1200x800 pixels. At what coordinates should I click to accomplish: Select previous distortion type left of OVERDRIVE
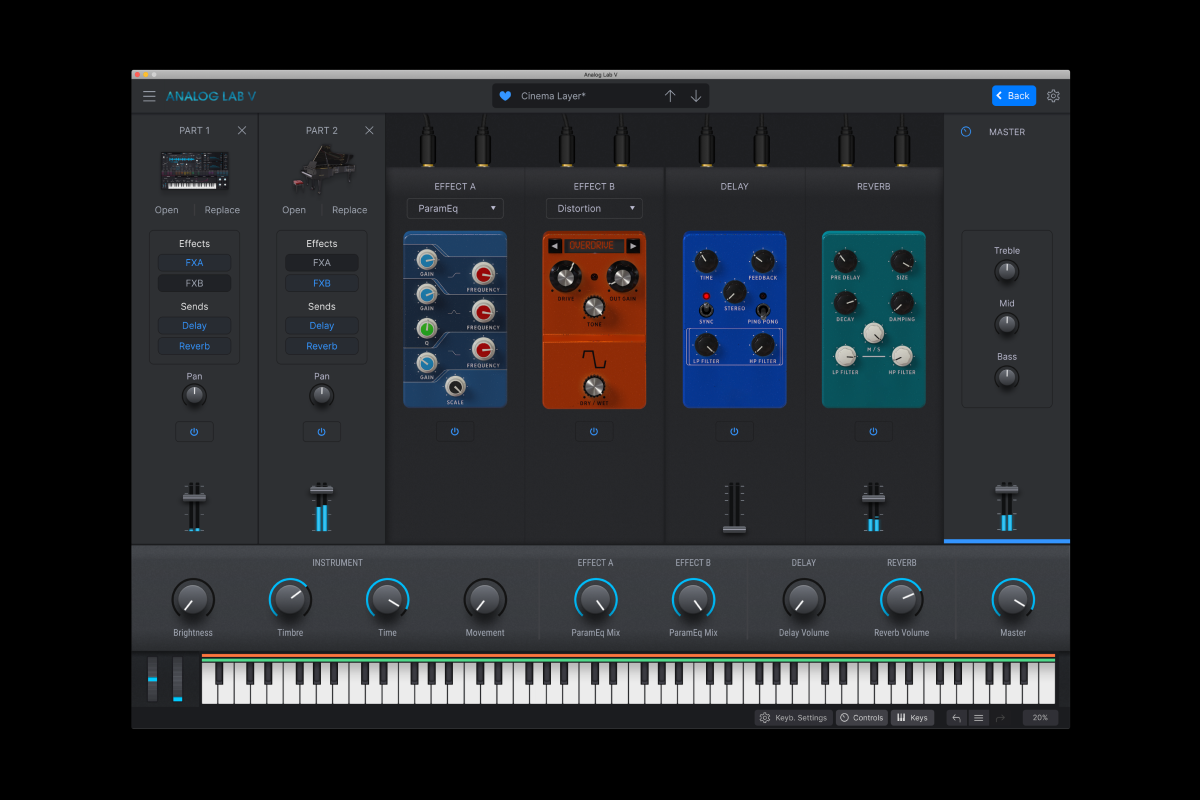[x=555, y=246]
